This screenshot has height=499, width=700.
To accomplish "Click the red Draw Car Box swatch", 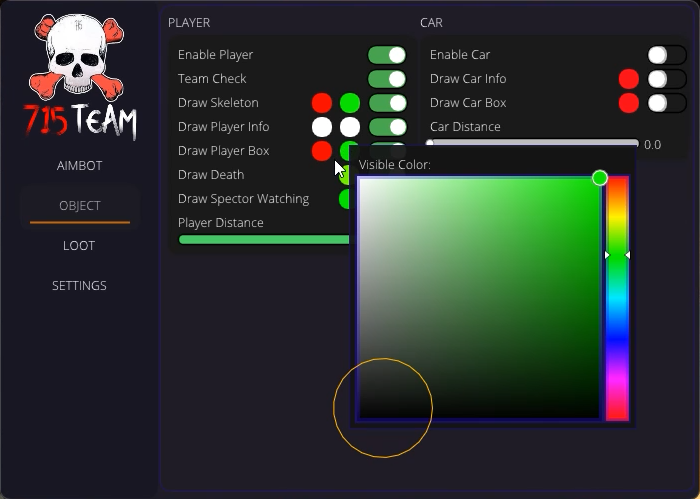I will click(629, 103).
